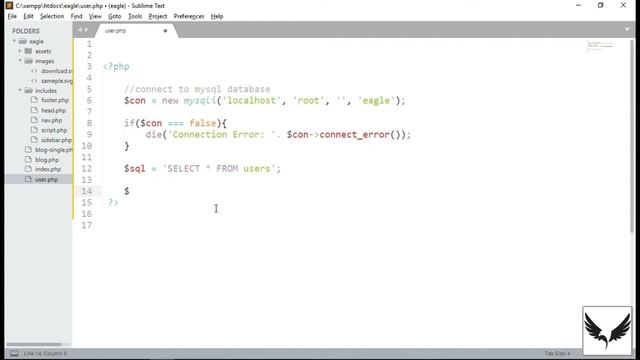Collapse the eagle root folder

(x=14, y=41)
